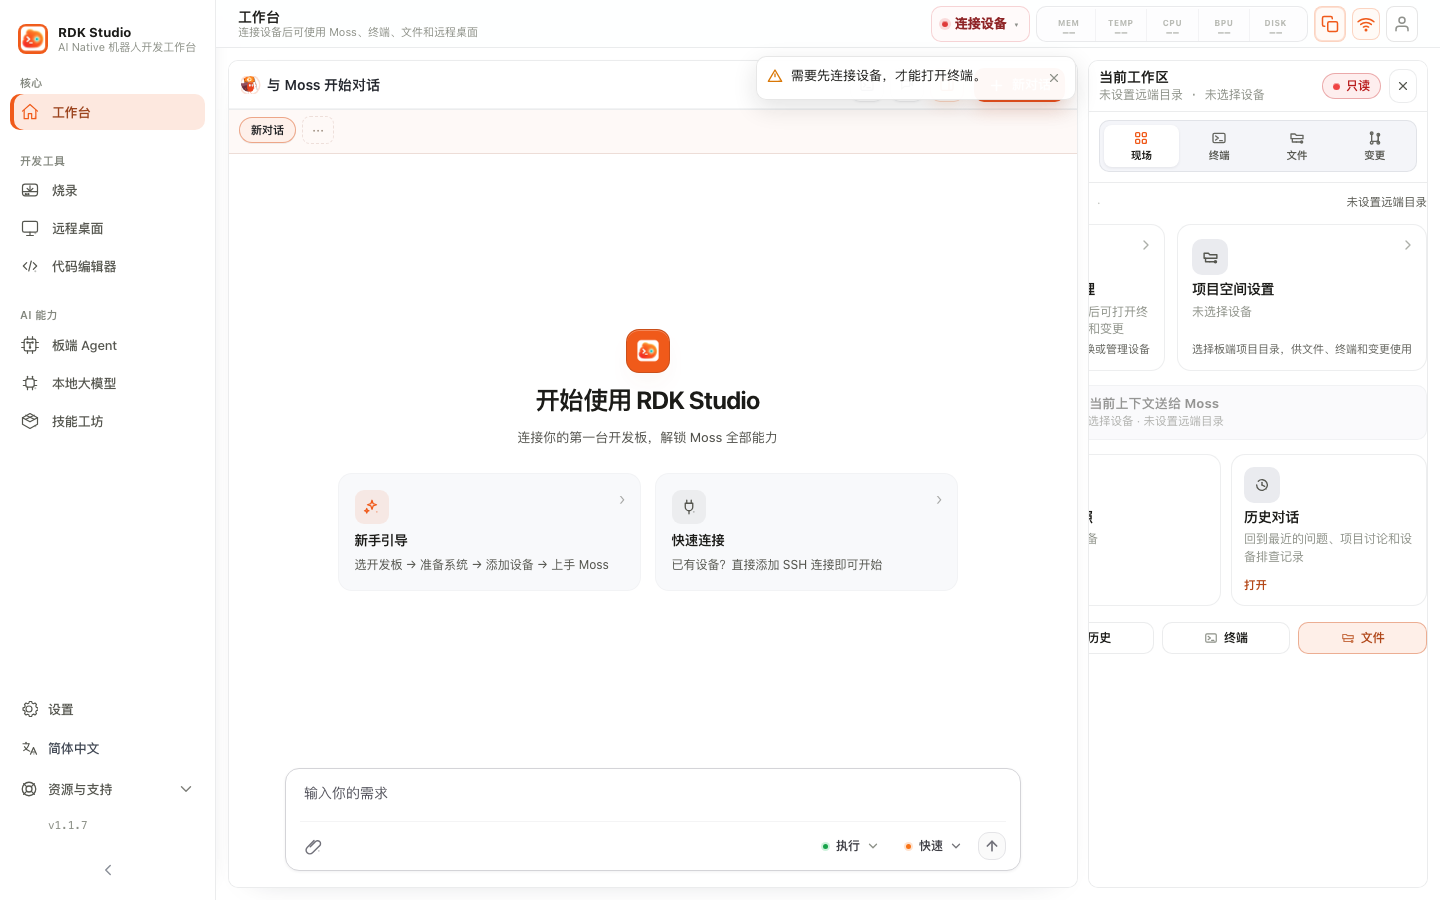This screenshot has height=900, width=1440.
Task: Click the code brackets icon
Action: [x=30, y=266]
